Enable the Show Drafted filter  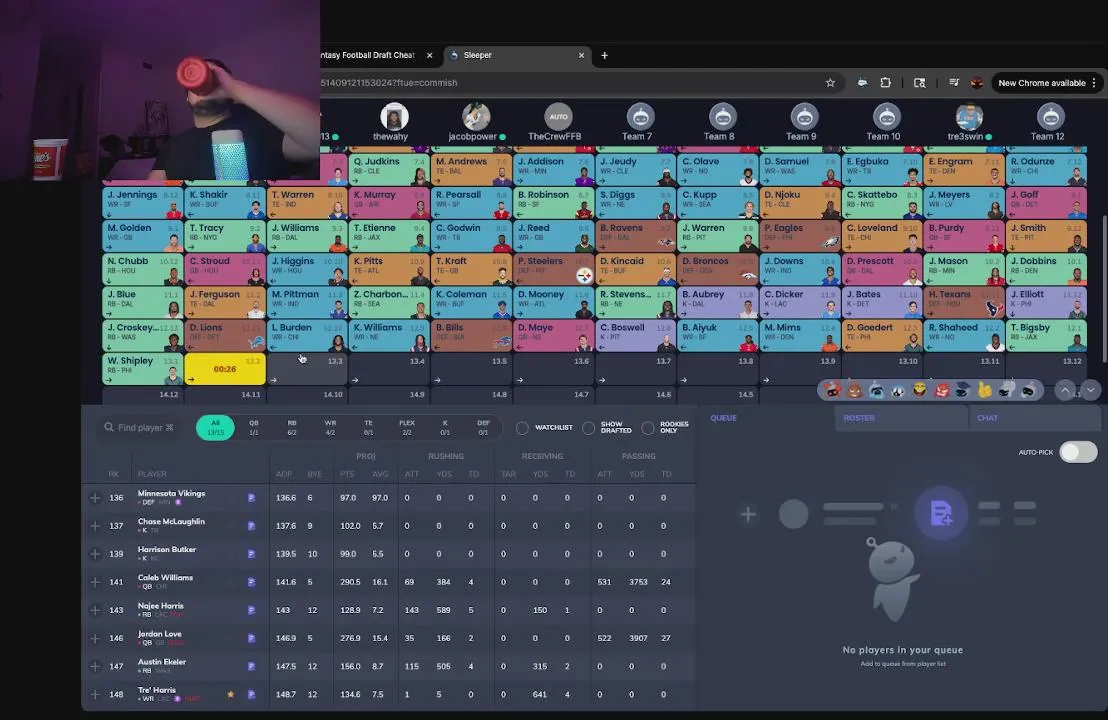589,428
